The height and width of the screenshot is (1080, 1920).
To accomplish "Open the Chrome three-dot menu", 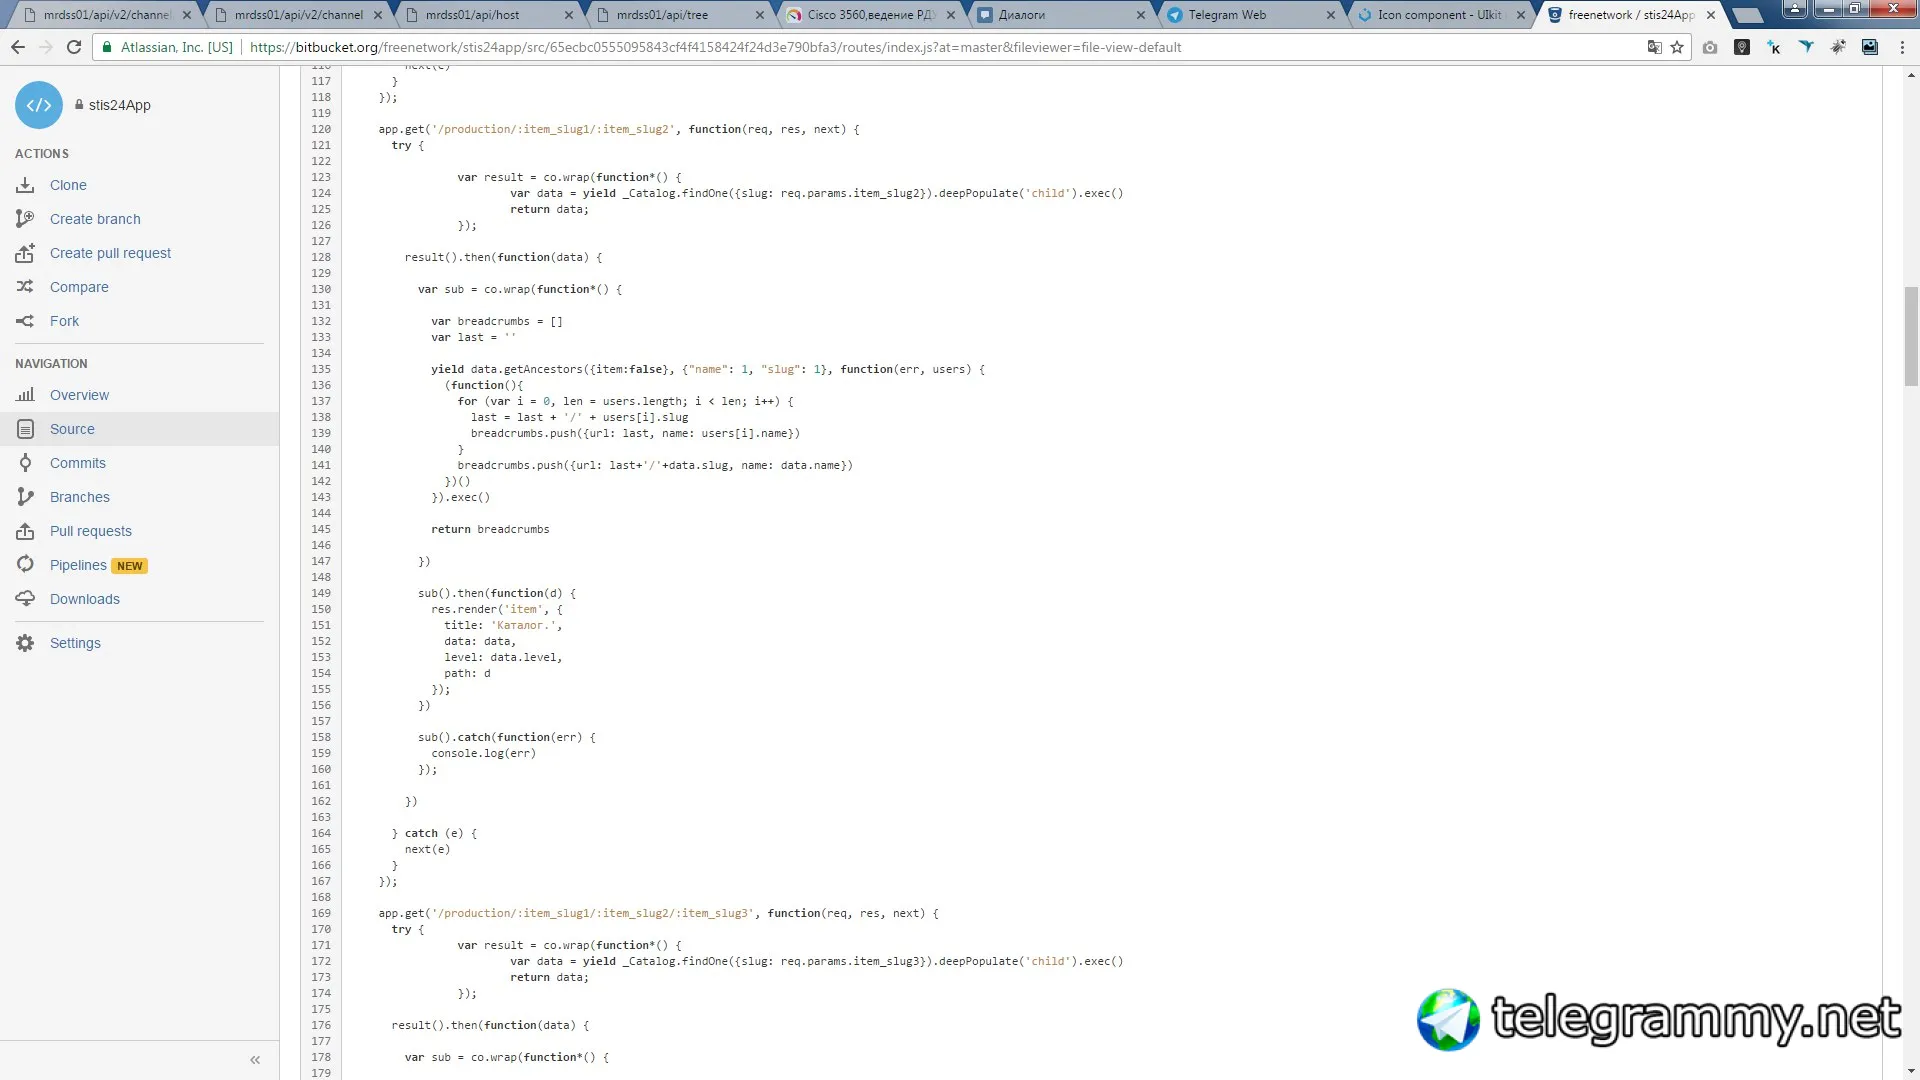I will (1902, 47).
